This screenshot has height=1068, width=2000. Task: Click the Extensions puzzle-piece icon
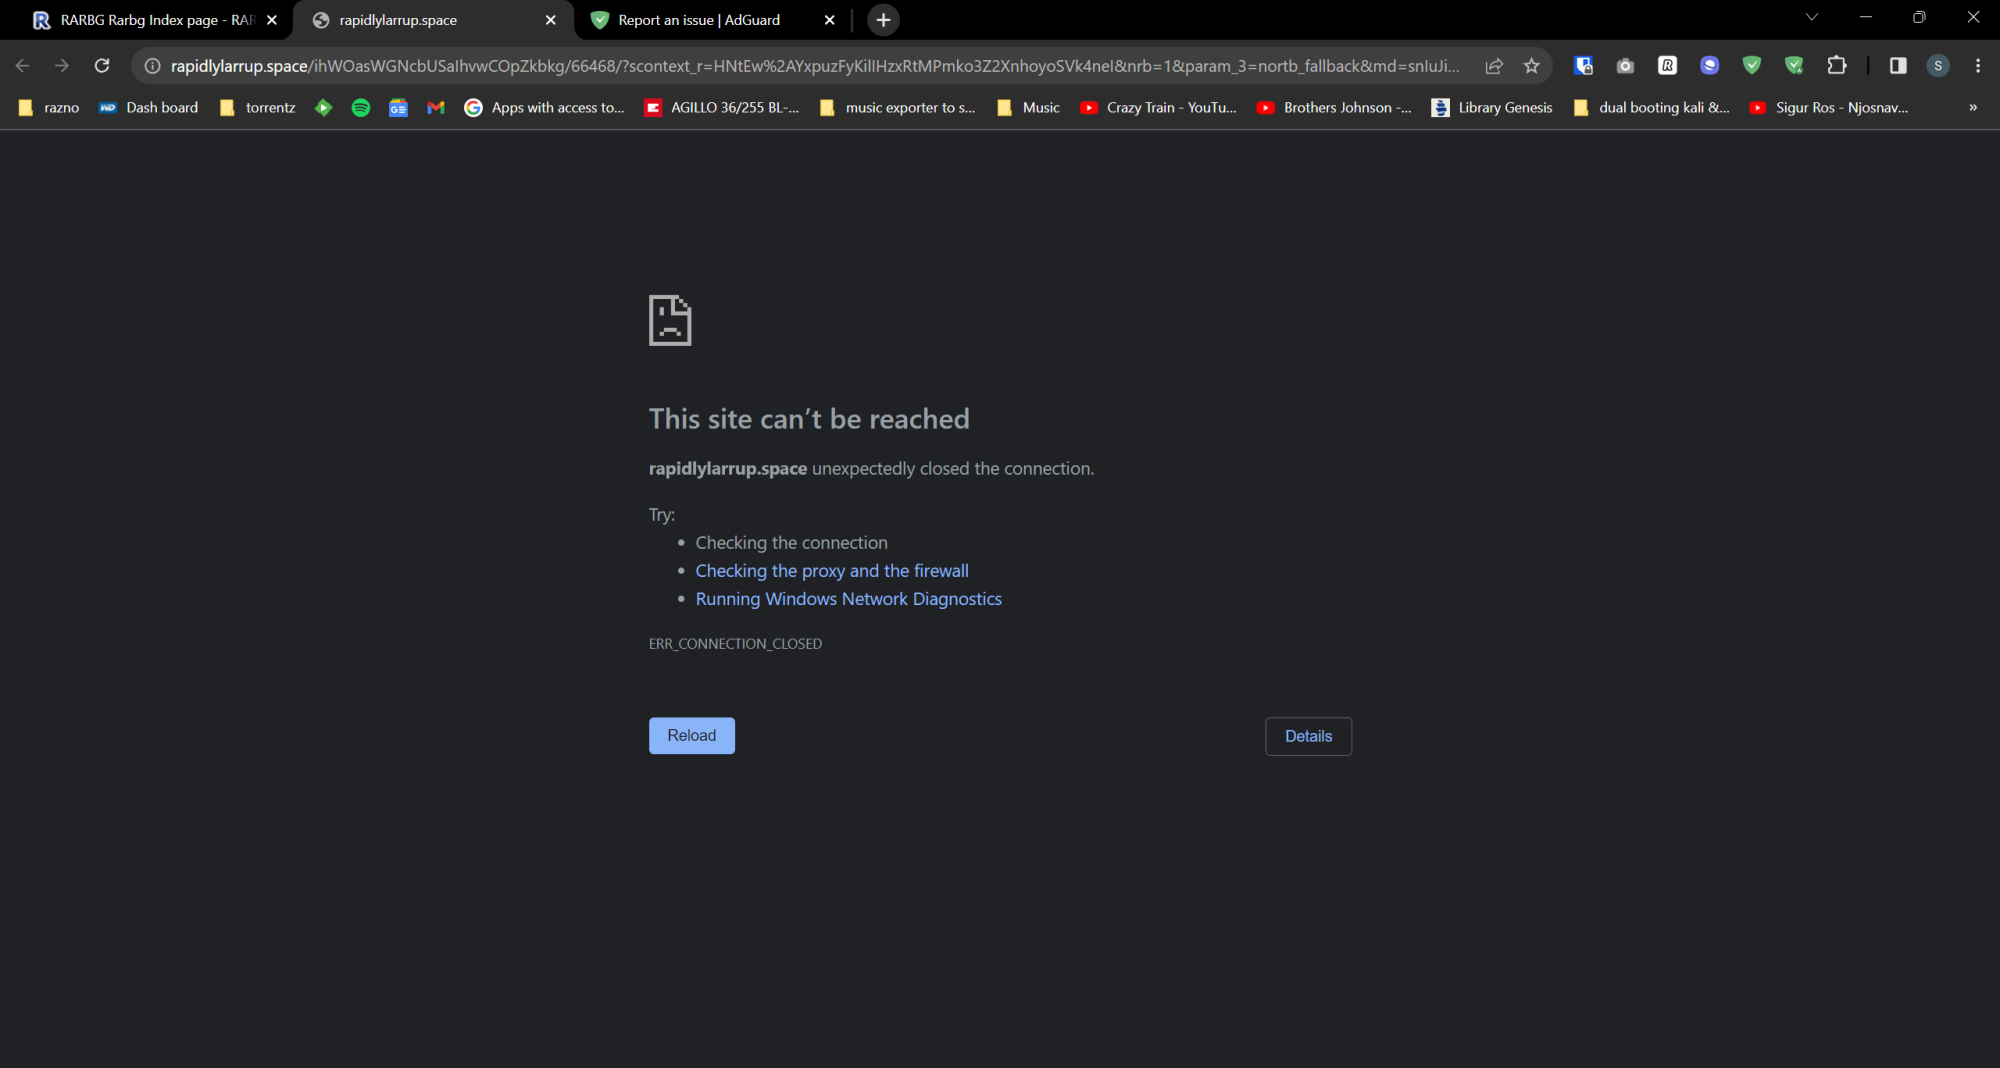pos(1837,65)
